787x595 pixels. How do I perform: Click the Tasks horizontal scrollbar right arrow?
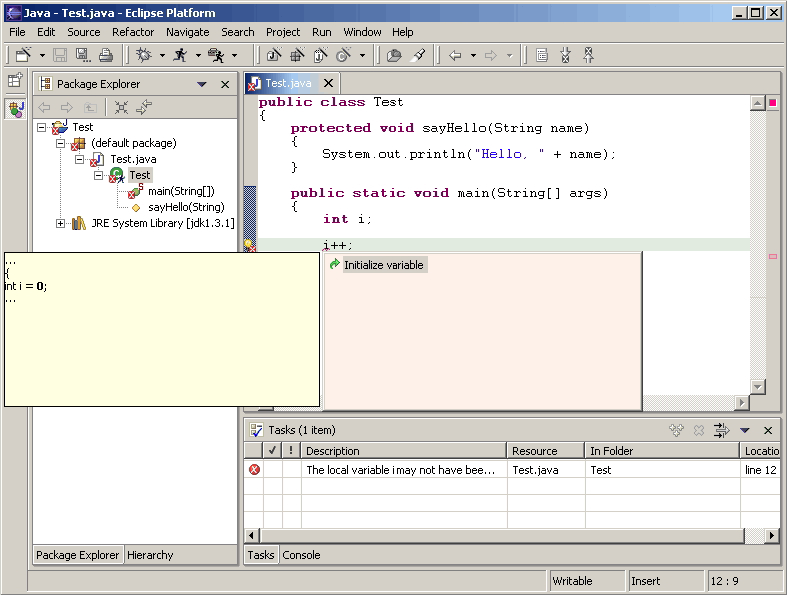pyautogui.click(x=772, y=536)
